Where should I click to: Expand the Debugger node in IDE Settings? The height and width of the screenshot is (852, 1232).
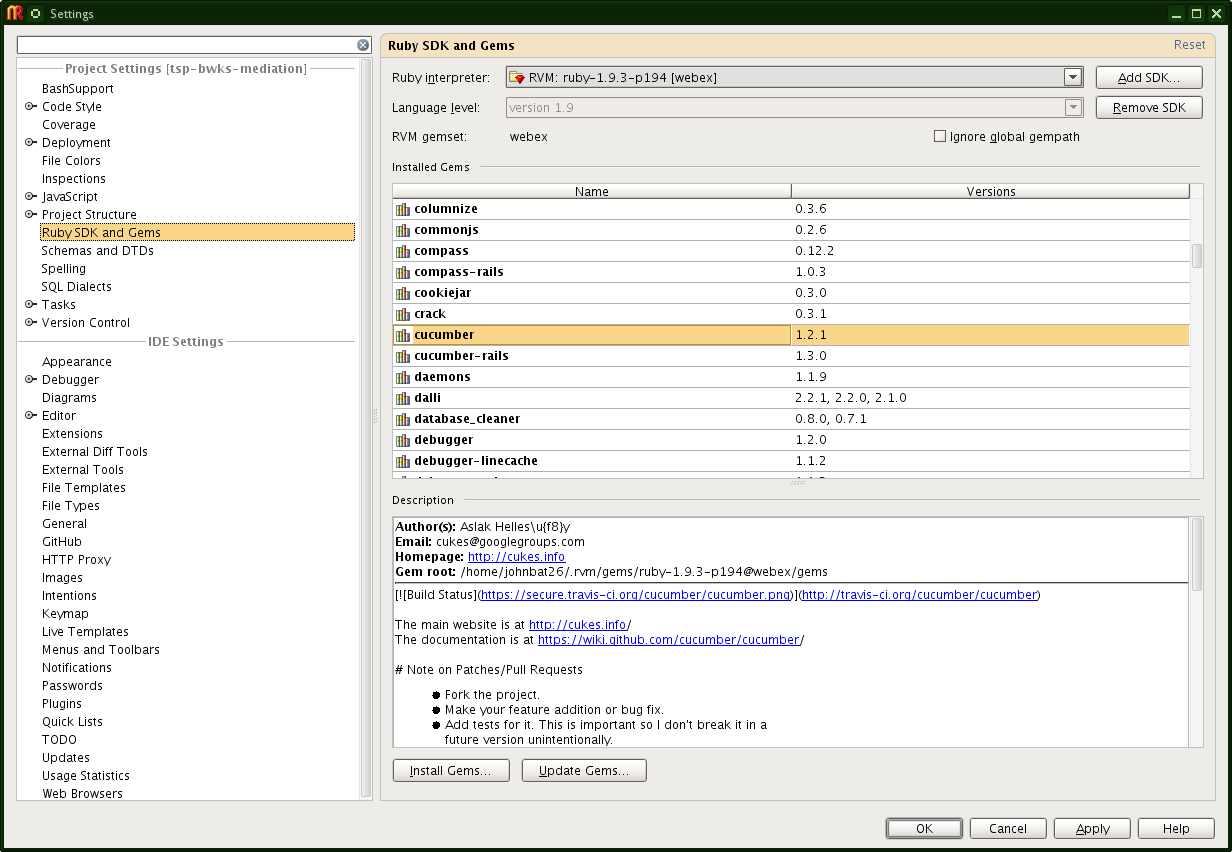point(31,380)
